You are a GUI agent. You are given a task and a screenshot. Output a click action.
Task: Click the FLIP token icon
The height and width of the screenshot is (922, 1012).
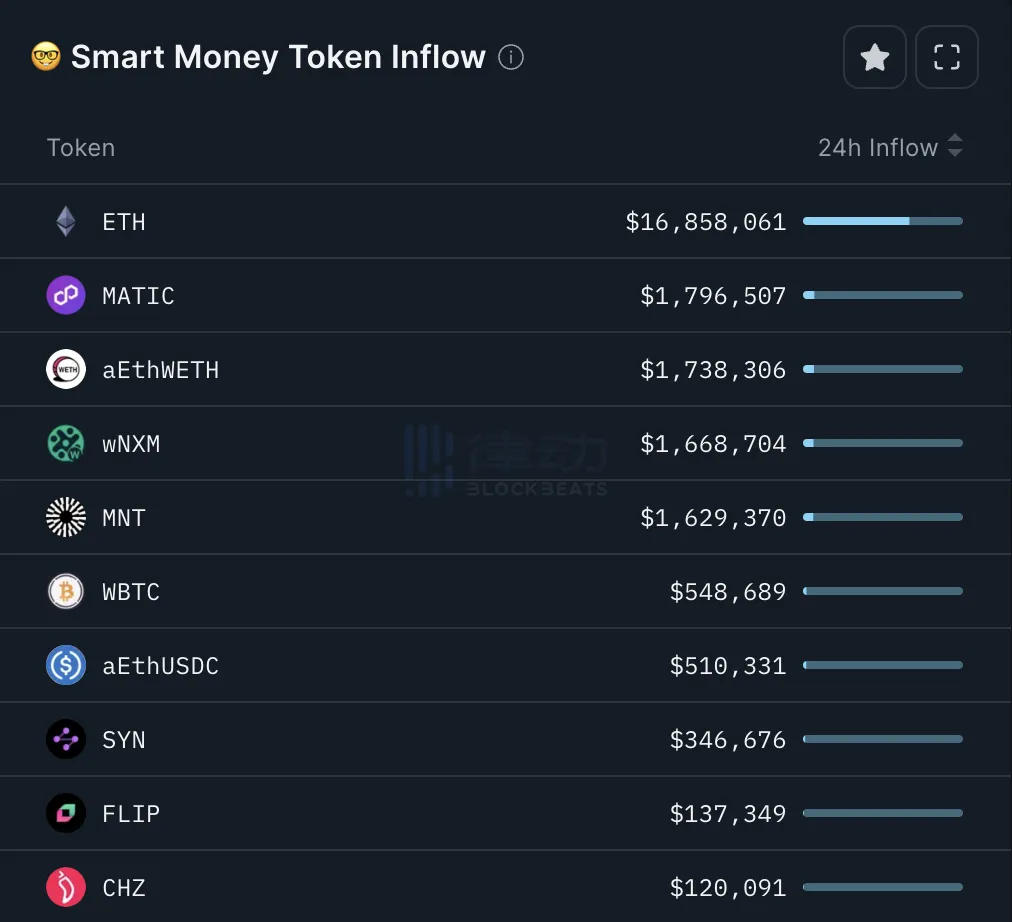[66, 813]
